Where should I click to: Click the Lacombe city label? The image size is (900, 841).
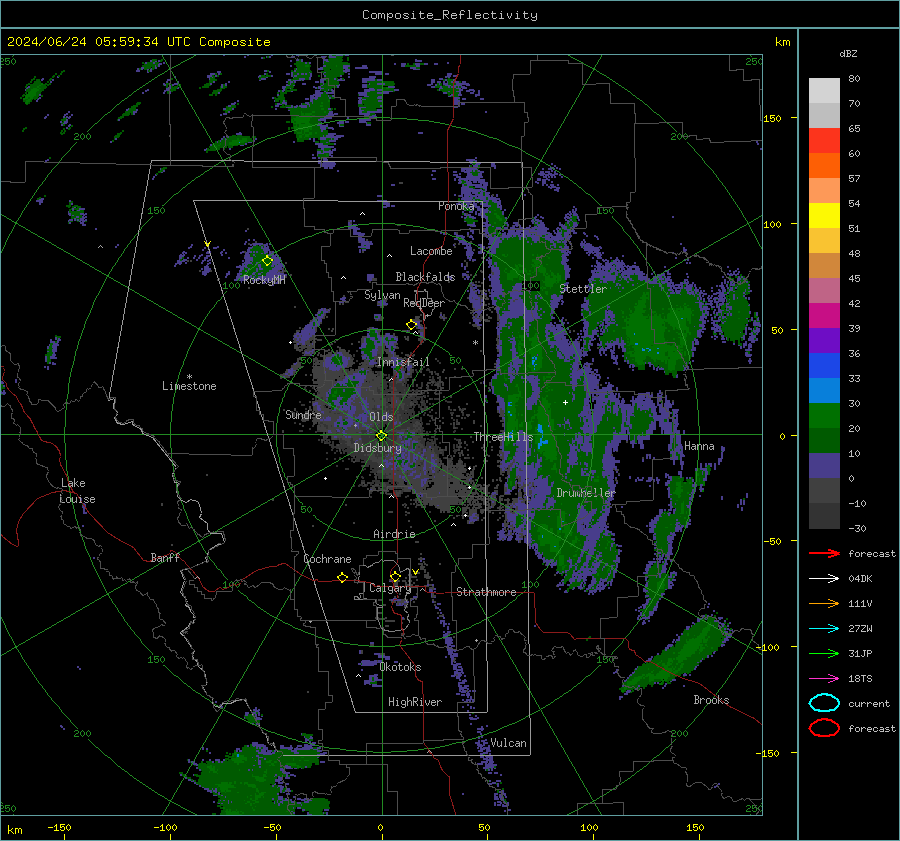click(431, 251)
